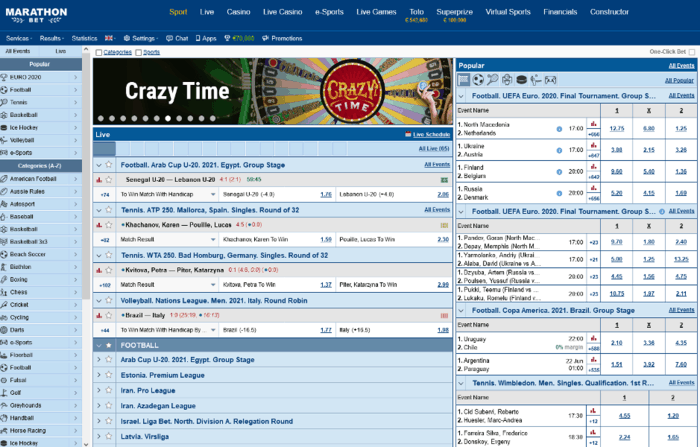Collapse the FOOTBALL section header
The image size is (700, 447).
coord(99,346)
